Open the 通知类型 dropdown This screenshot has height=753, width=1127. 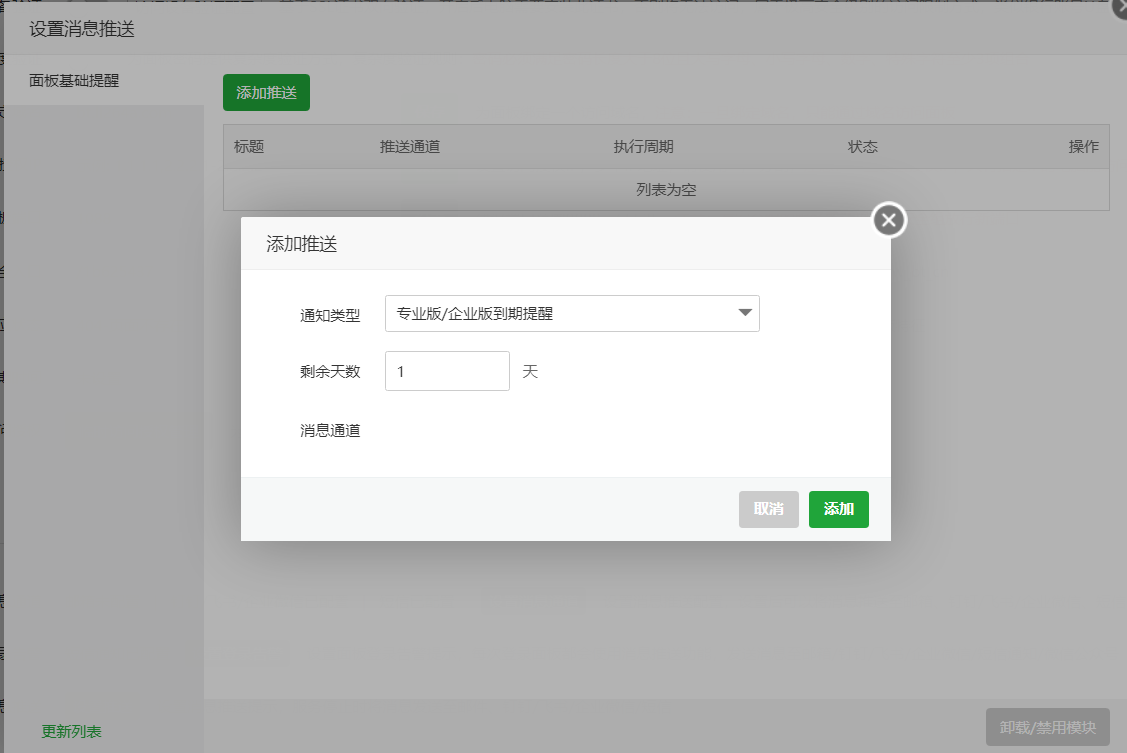(x=572, y=313)
